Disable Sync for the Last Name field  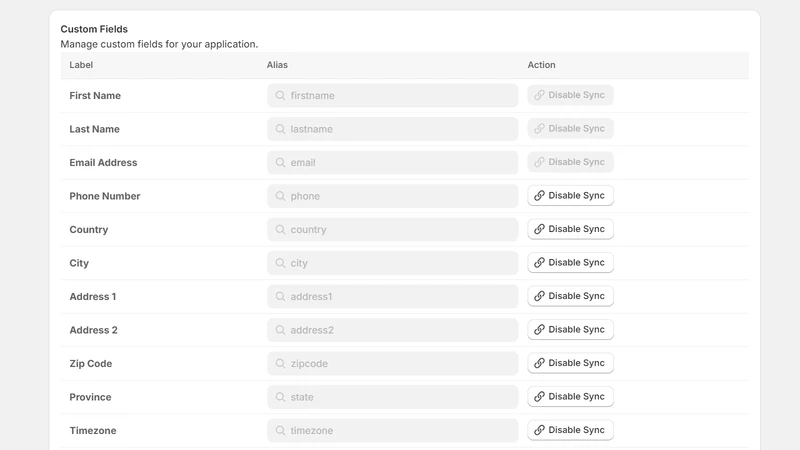(570, 129)
